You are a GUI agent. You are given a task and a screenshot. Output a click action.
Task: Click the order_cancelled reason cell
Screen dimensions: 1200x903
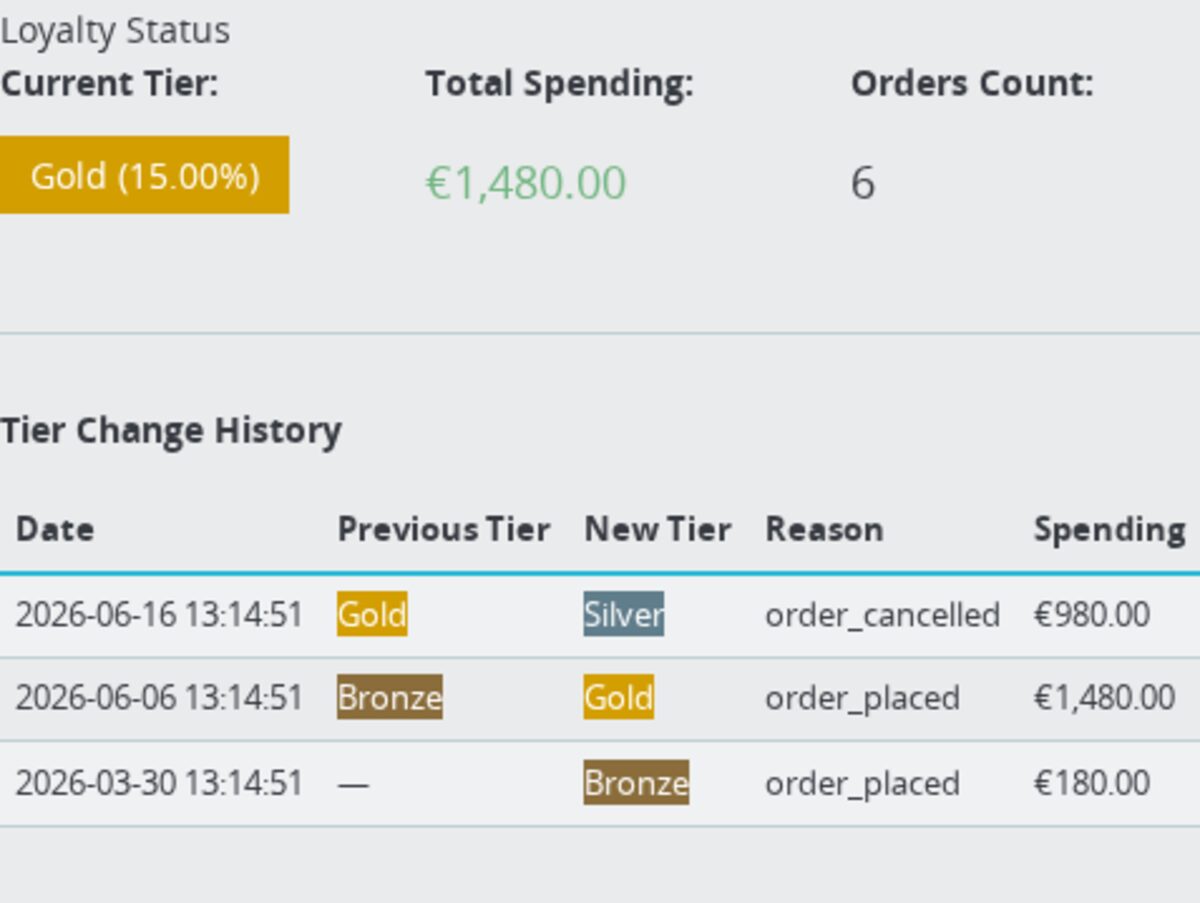pyautogui.click(x=883, y=614)
